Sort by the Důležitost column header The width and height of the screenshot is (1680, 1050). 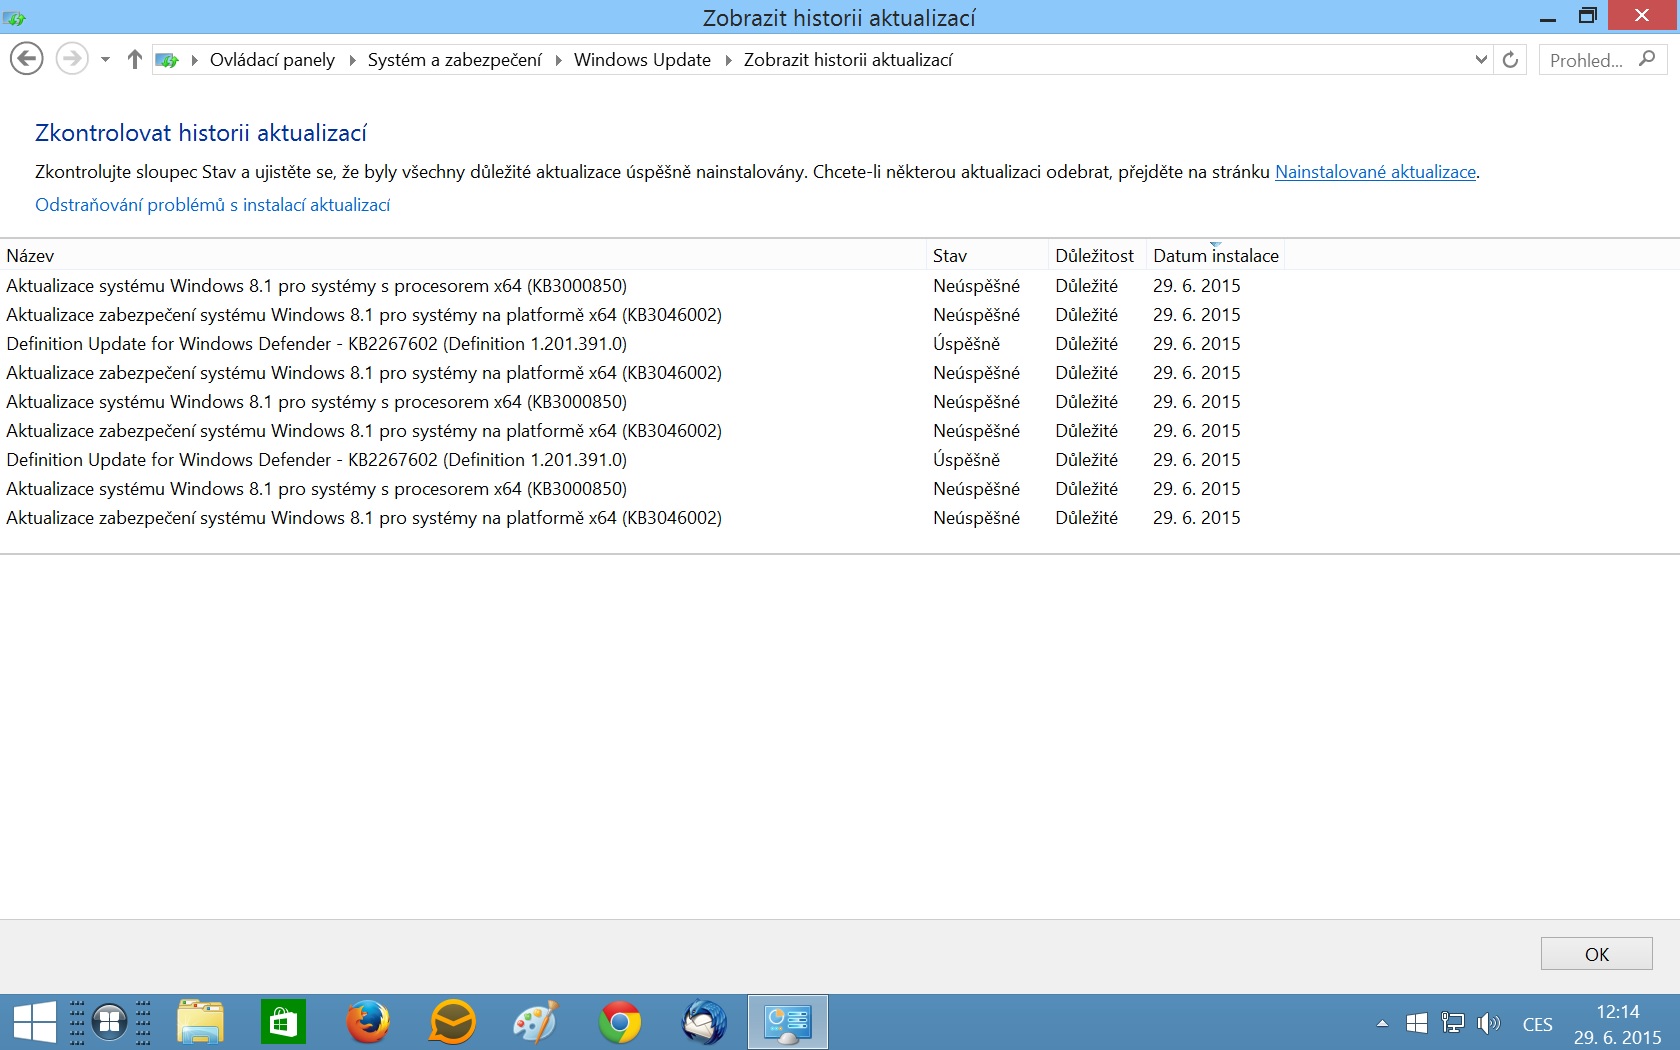(1097, 256)
